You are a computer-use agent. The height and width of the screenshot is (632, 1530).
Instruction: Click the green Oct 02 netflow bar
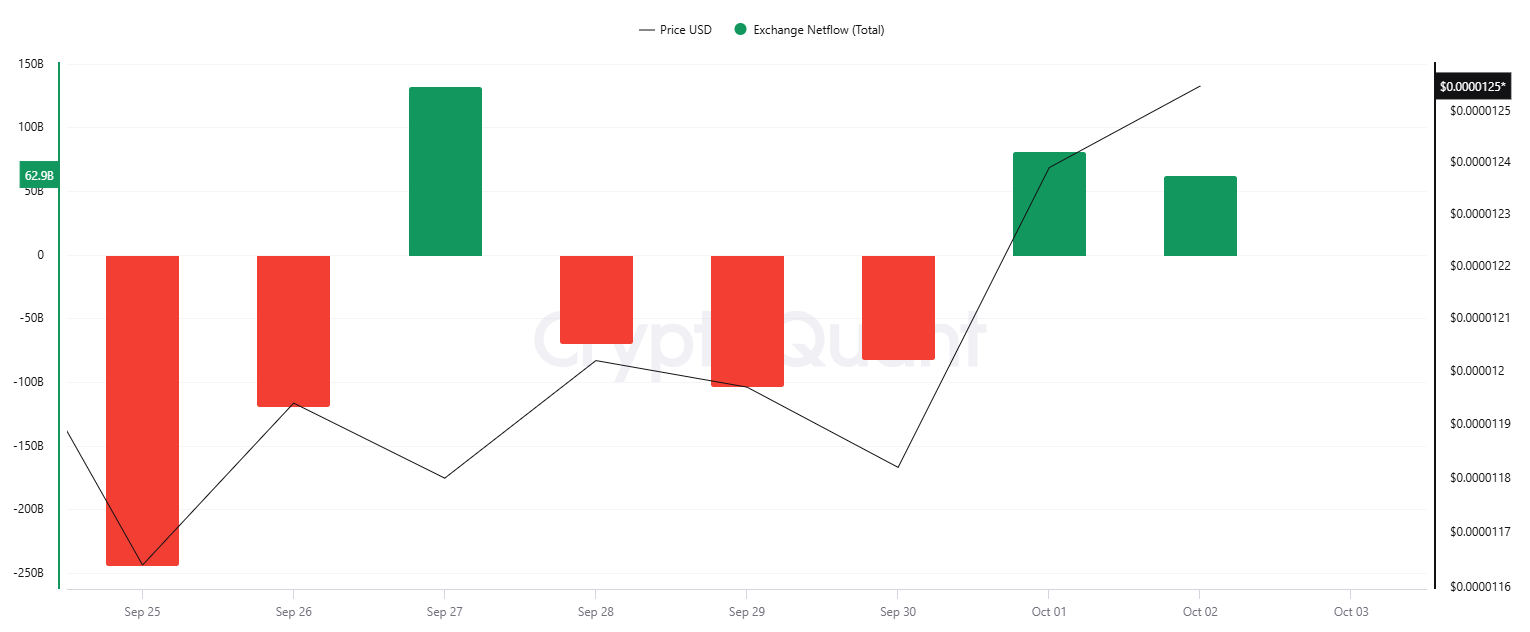coord(1200,216)
